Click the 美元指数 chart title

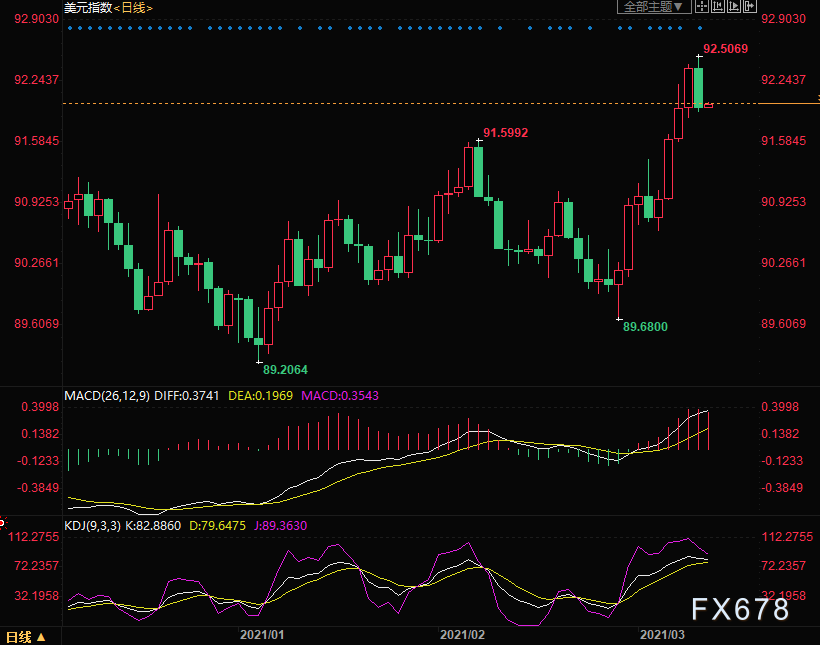pos(88,8)
